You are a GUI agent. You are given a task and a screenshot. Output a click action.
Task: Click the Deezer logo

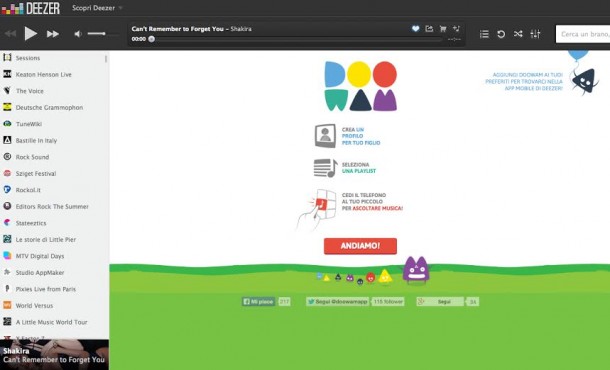tap(30, 8)
